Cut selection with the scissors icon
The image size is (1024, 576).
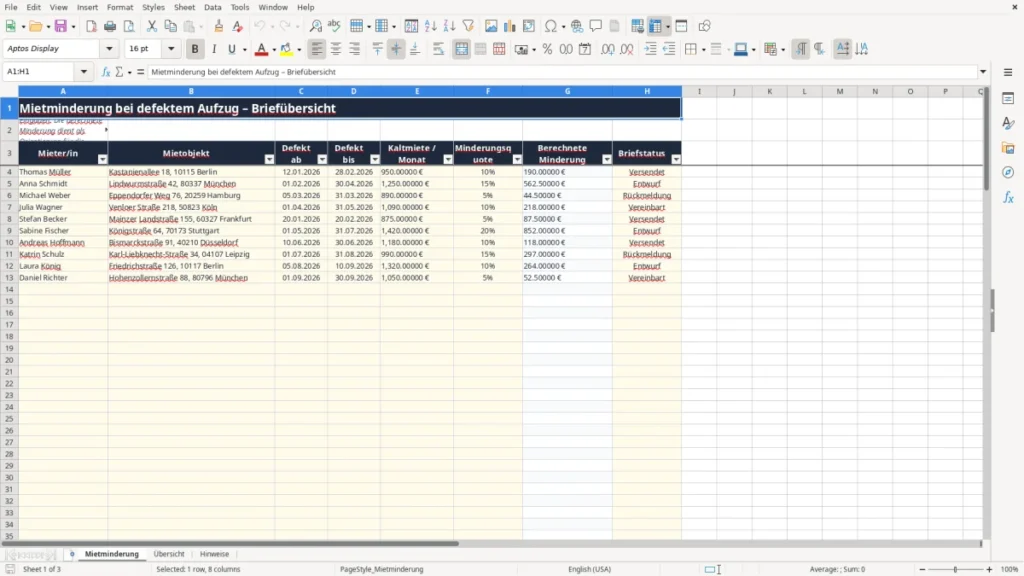(152, 26)
